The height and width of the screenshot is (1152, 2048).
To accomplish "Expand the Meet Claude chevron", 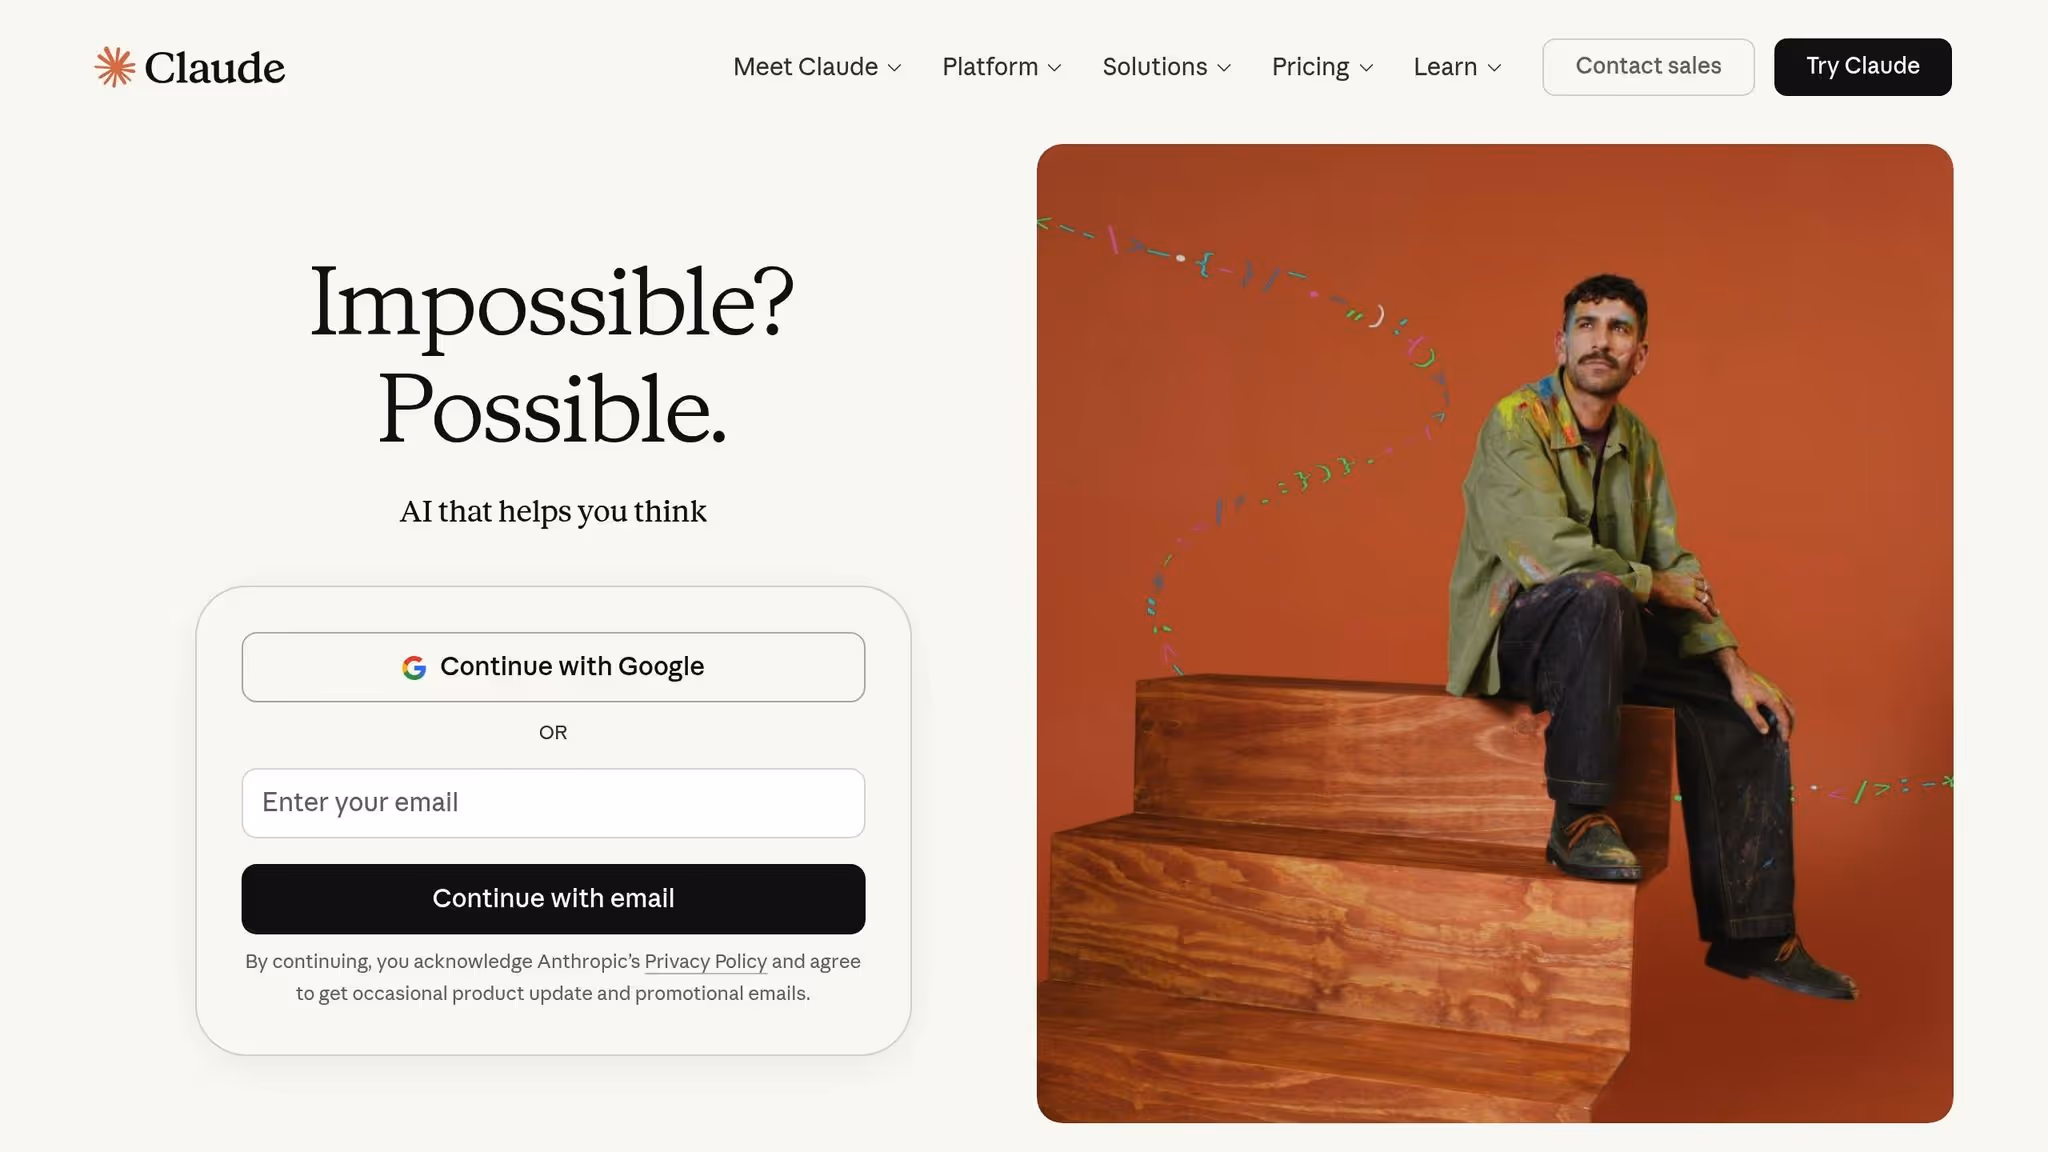I will tap(895, 68).
